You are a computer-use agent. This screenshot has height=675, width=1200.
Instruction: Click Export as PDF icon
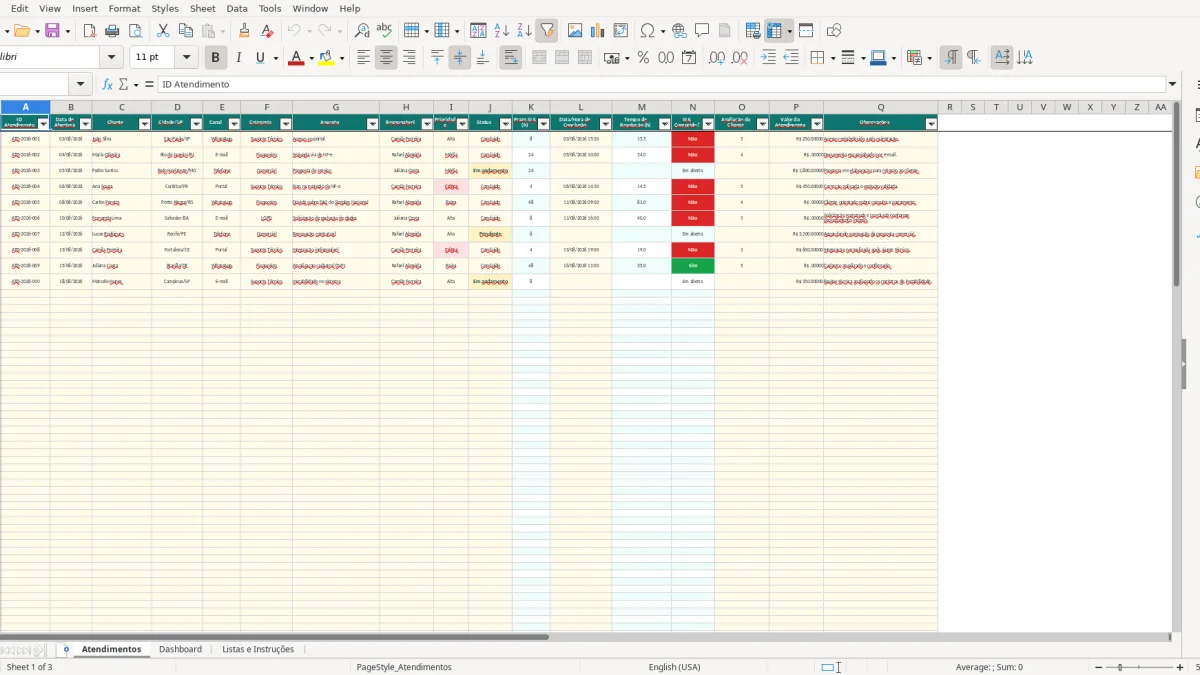point(89,31)
